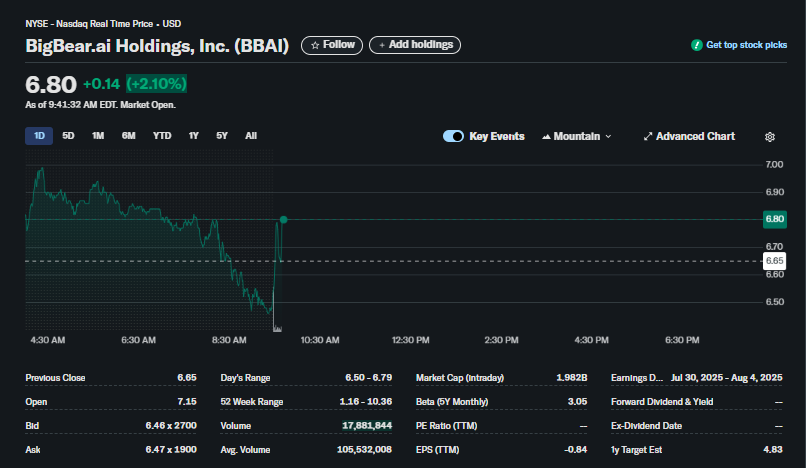806x468 pixels.
Task: Click the Earnings Date Jul 30, 2025 - Aug 4, 2025
Action: click(x=726, y=377)
